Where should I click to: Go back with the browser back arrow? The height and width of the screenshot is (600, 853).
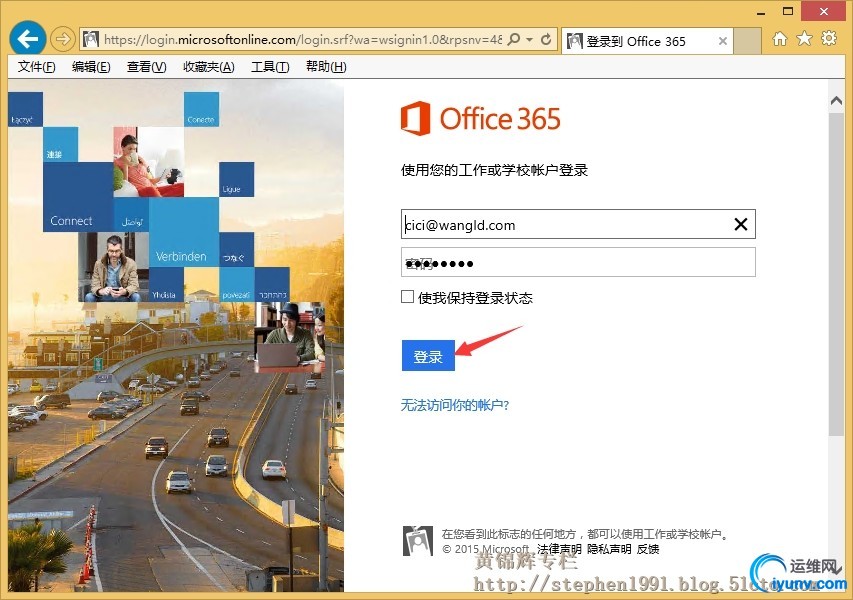click(28, 39)
